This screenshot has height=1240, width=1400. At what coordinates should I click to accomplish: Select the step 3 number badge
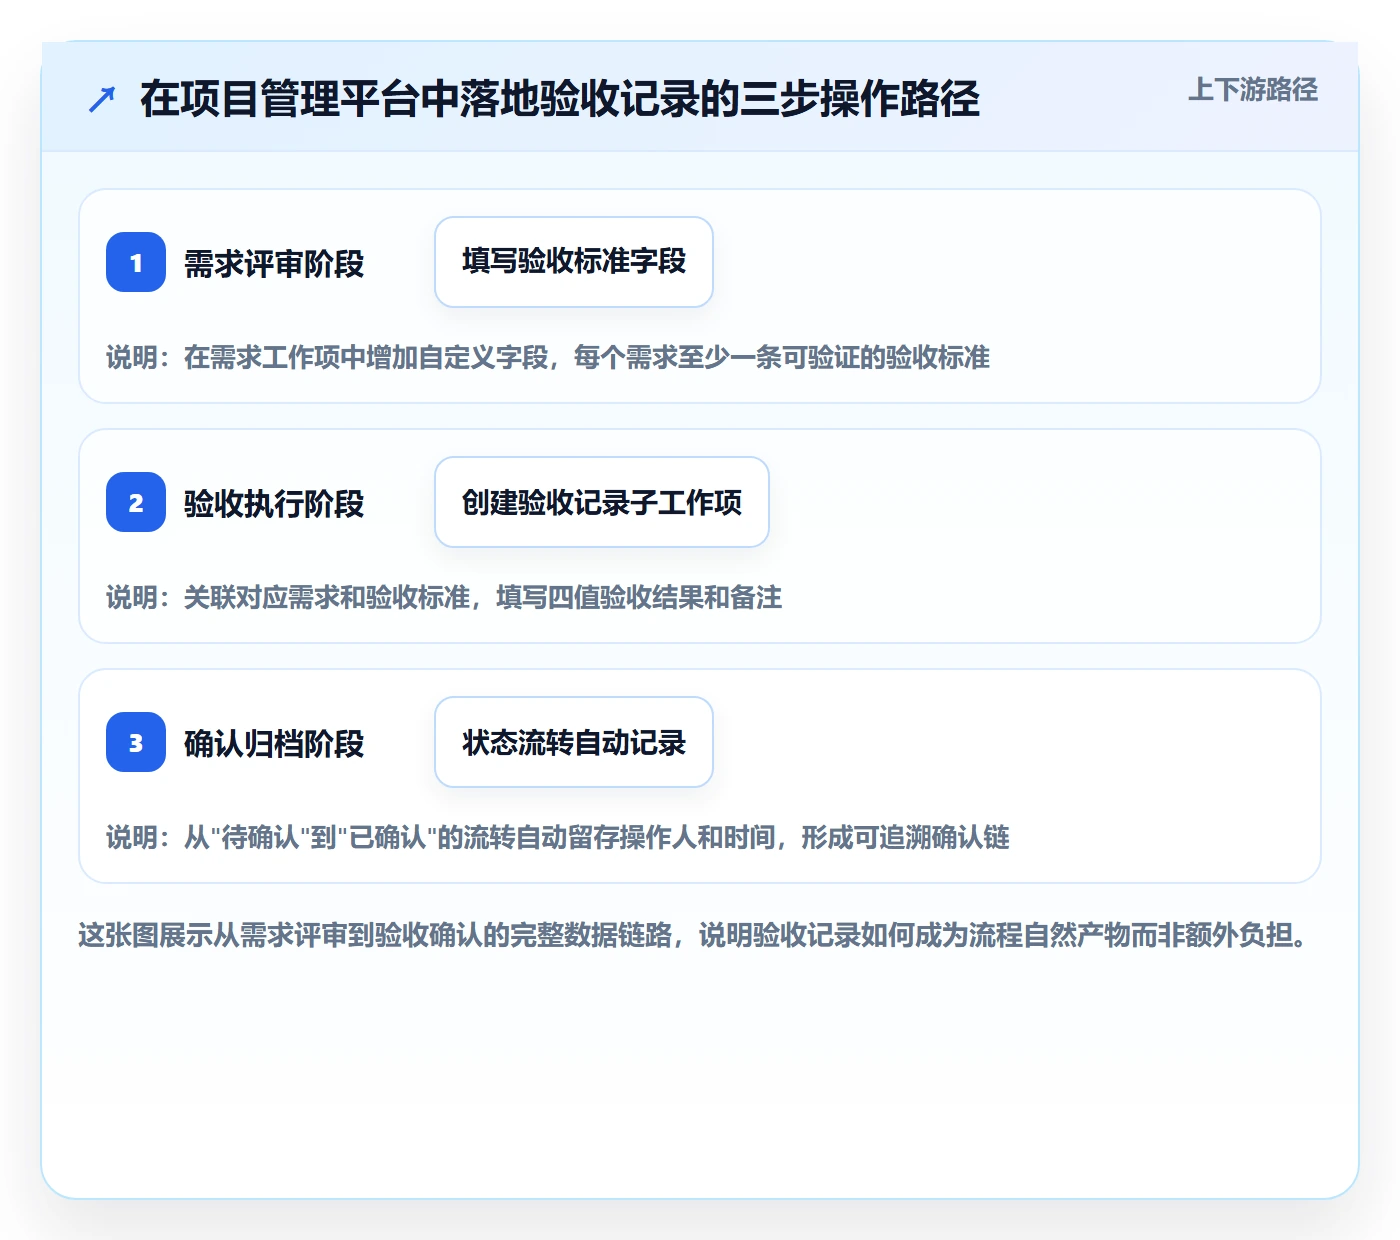136,742
